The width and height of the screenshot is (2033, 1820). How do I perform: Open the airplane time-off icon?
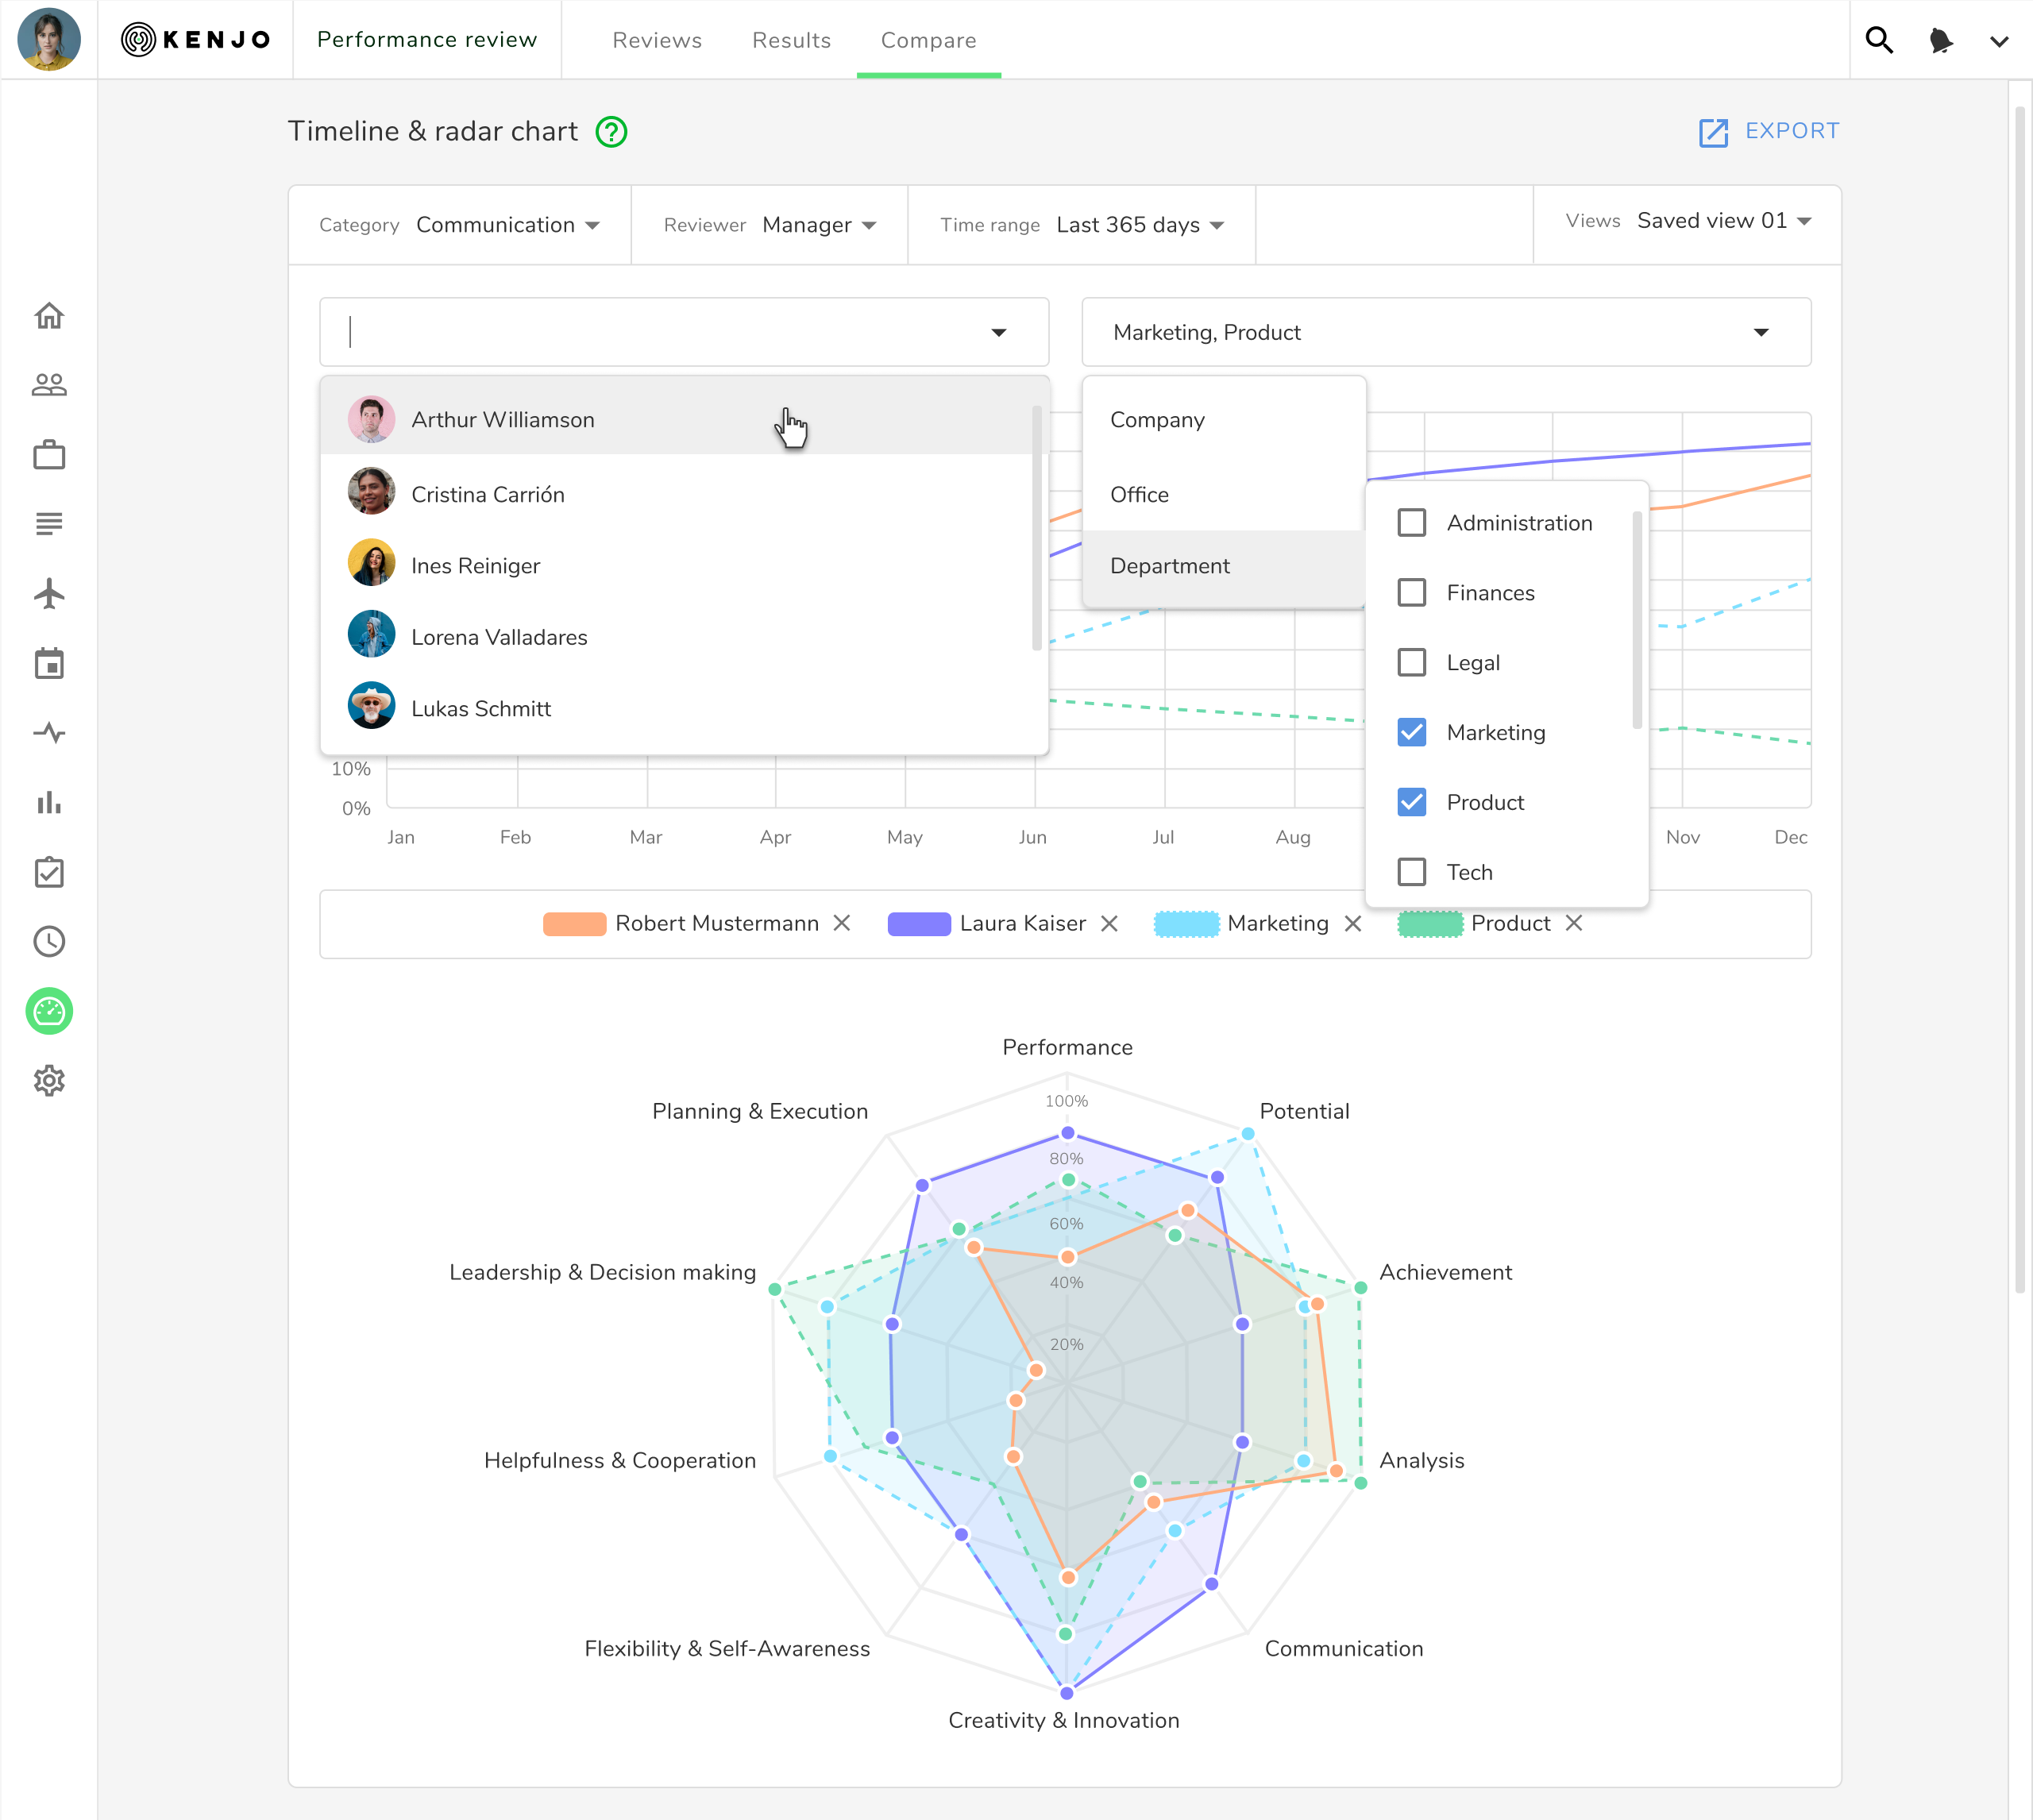[x=49, y=594]
